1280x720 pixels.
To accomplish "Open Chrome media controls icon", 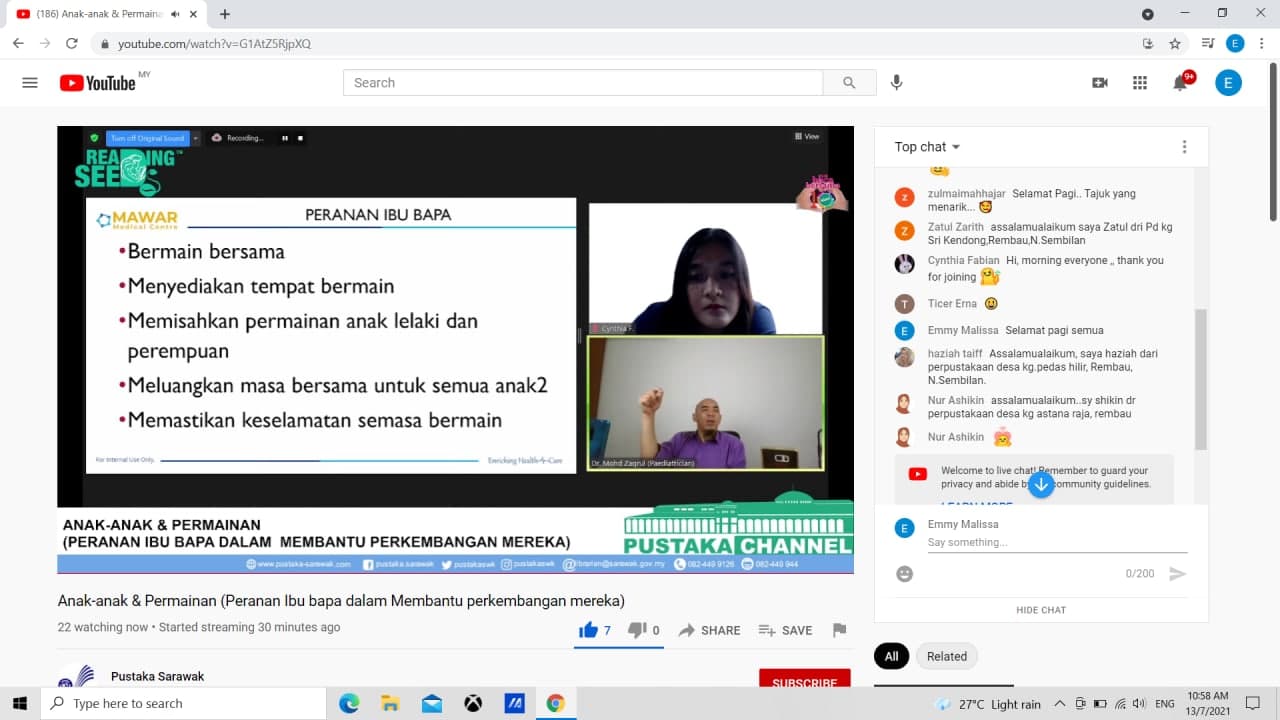I will tap(1208, 44).
